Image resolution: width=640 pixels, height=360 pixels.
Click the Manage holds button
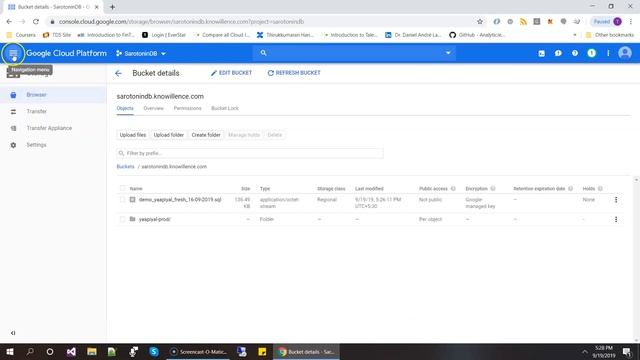[x=244, y=135]
